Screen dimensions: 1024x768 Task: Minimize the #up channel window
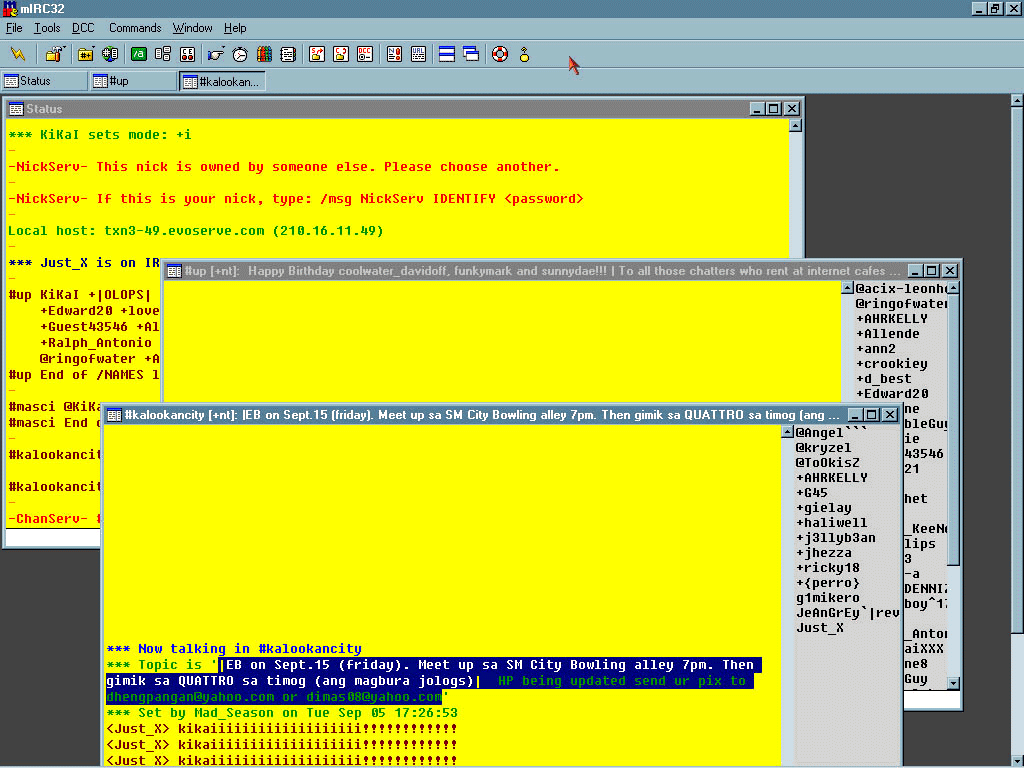(x=915, y=270)
